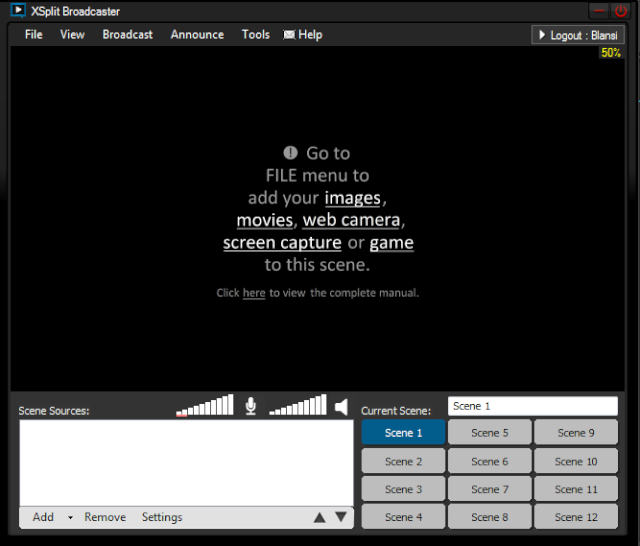
Task: Select Scene 1
Action: coord(403,432)
